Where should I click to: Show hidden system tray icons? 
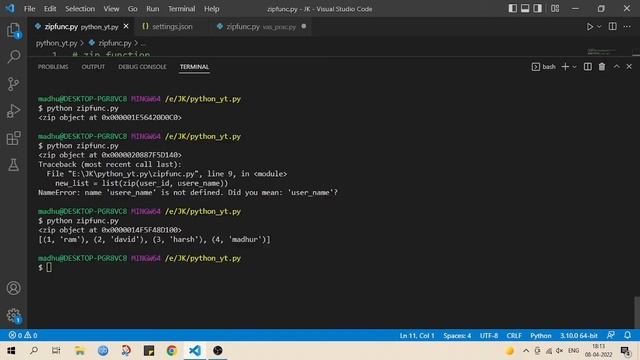coord(526,351)
